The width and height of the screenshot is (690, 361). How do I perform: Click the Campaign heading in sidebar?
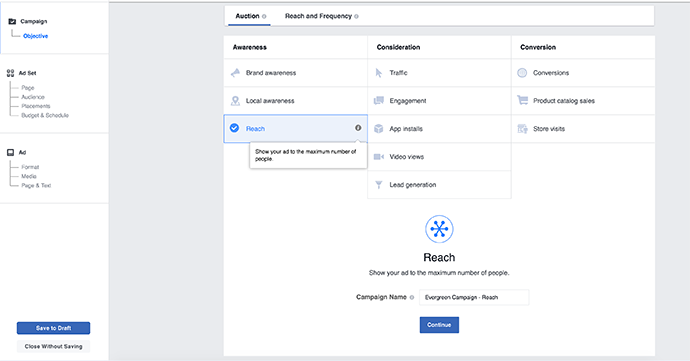pyautogui.click(x=33, y=21)
